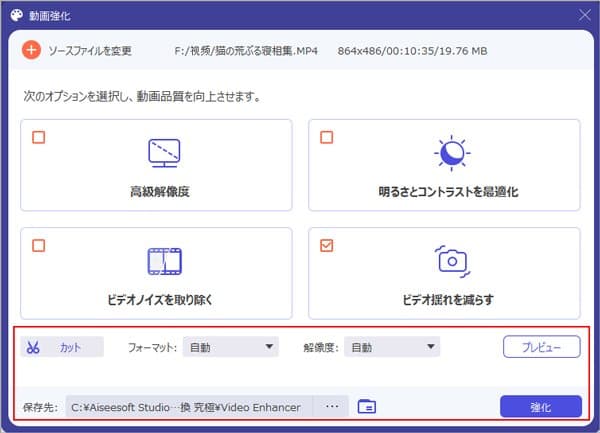This screenshot has height=433, width=600.
Task: Open the フォーマット dropdown
Action: pyautogui.click(x=231, y=347)
